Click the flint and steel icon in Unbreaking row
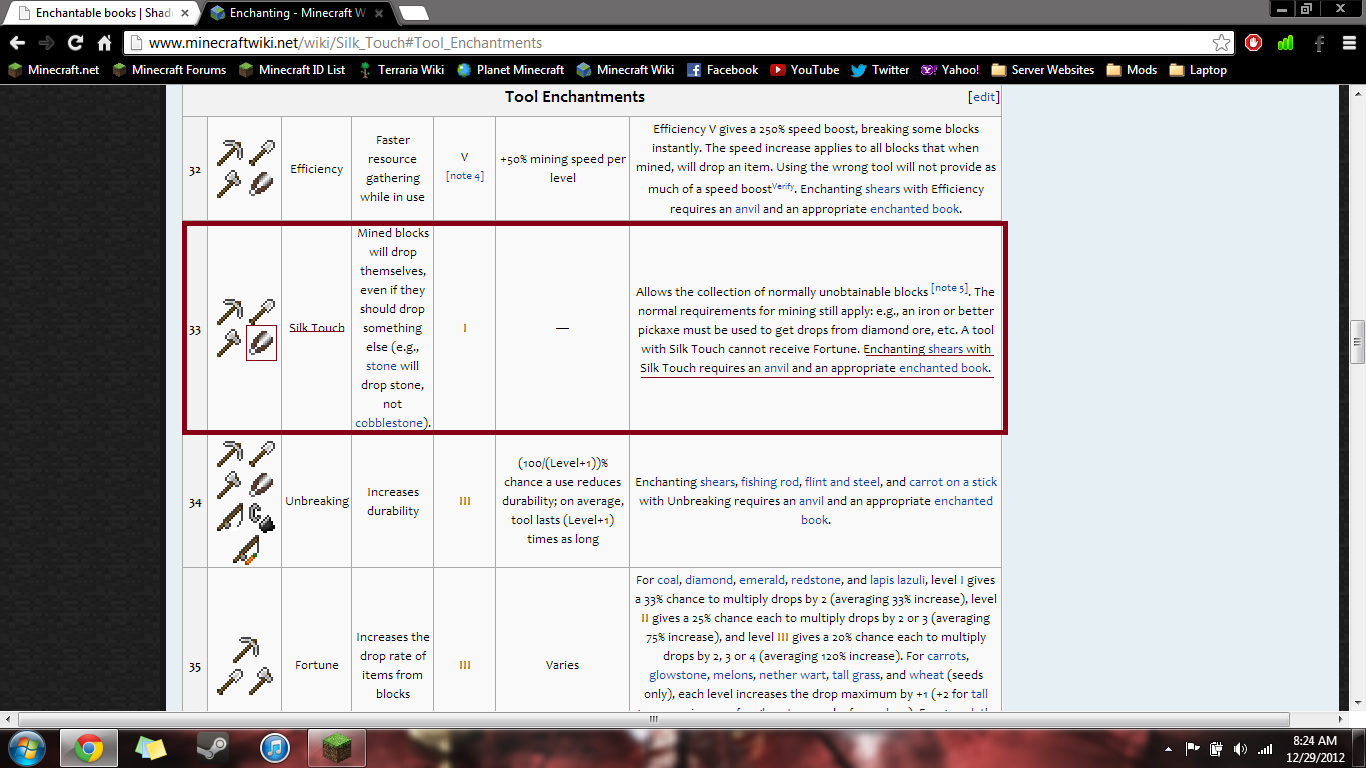1366x768 pixels. (x=261, y=517)
